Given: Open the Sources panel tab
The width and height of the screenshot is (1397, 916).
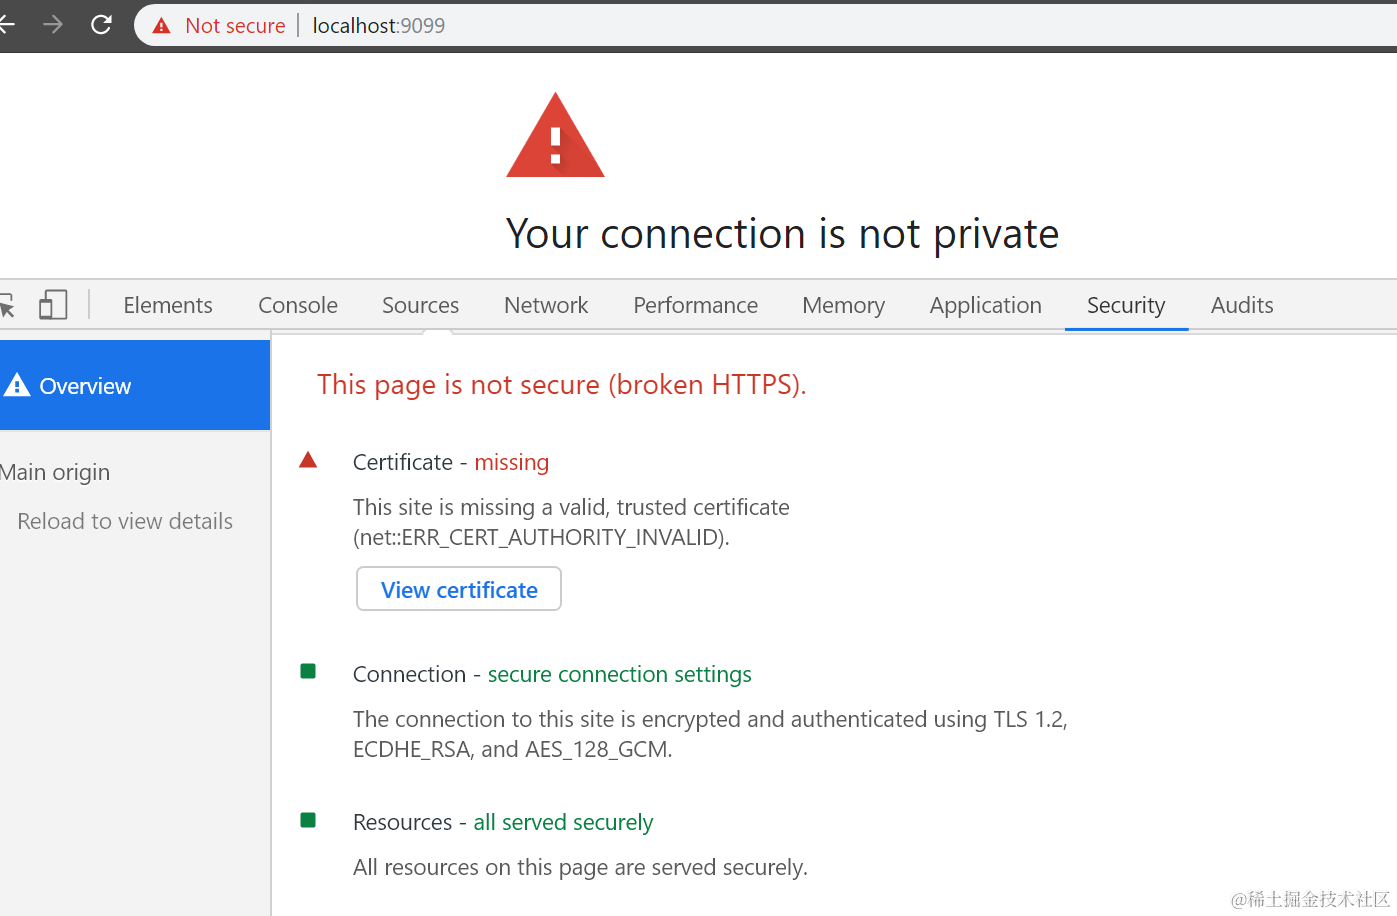Looking at the screenshot, I should 420,305.
